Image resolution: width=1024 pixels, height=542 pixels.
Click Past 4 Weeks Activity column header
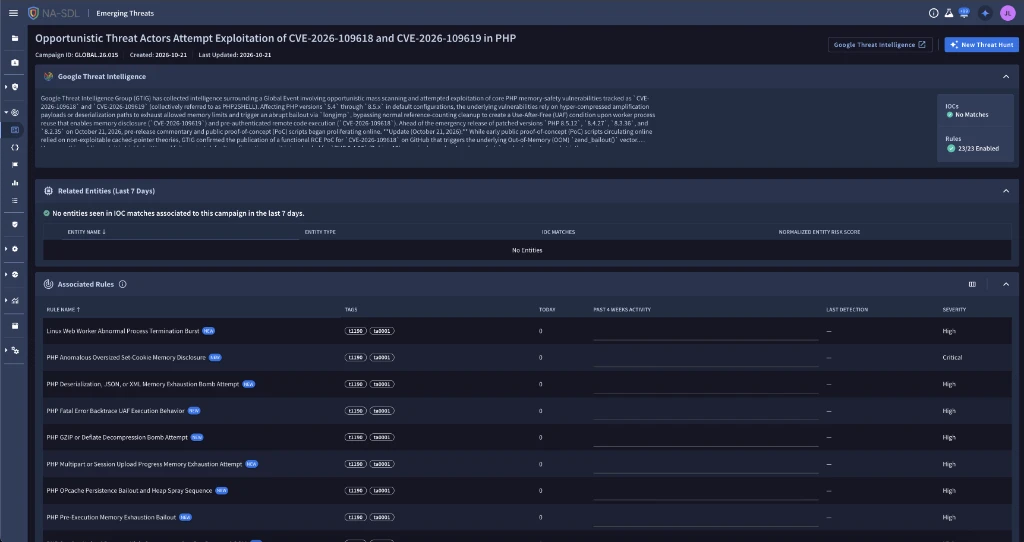coord(622,310)
